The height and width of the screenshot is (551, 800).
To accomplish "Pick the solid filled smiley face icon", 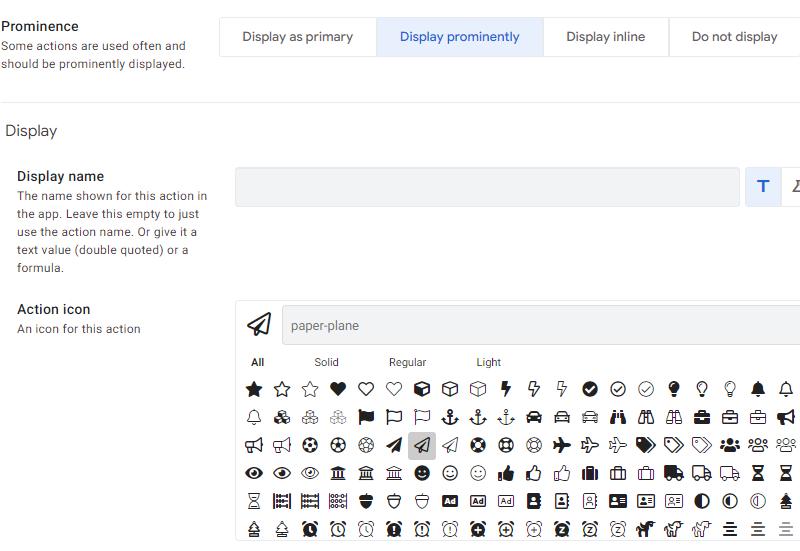I will 422,473.
